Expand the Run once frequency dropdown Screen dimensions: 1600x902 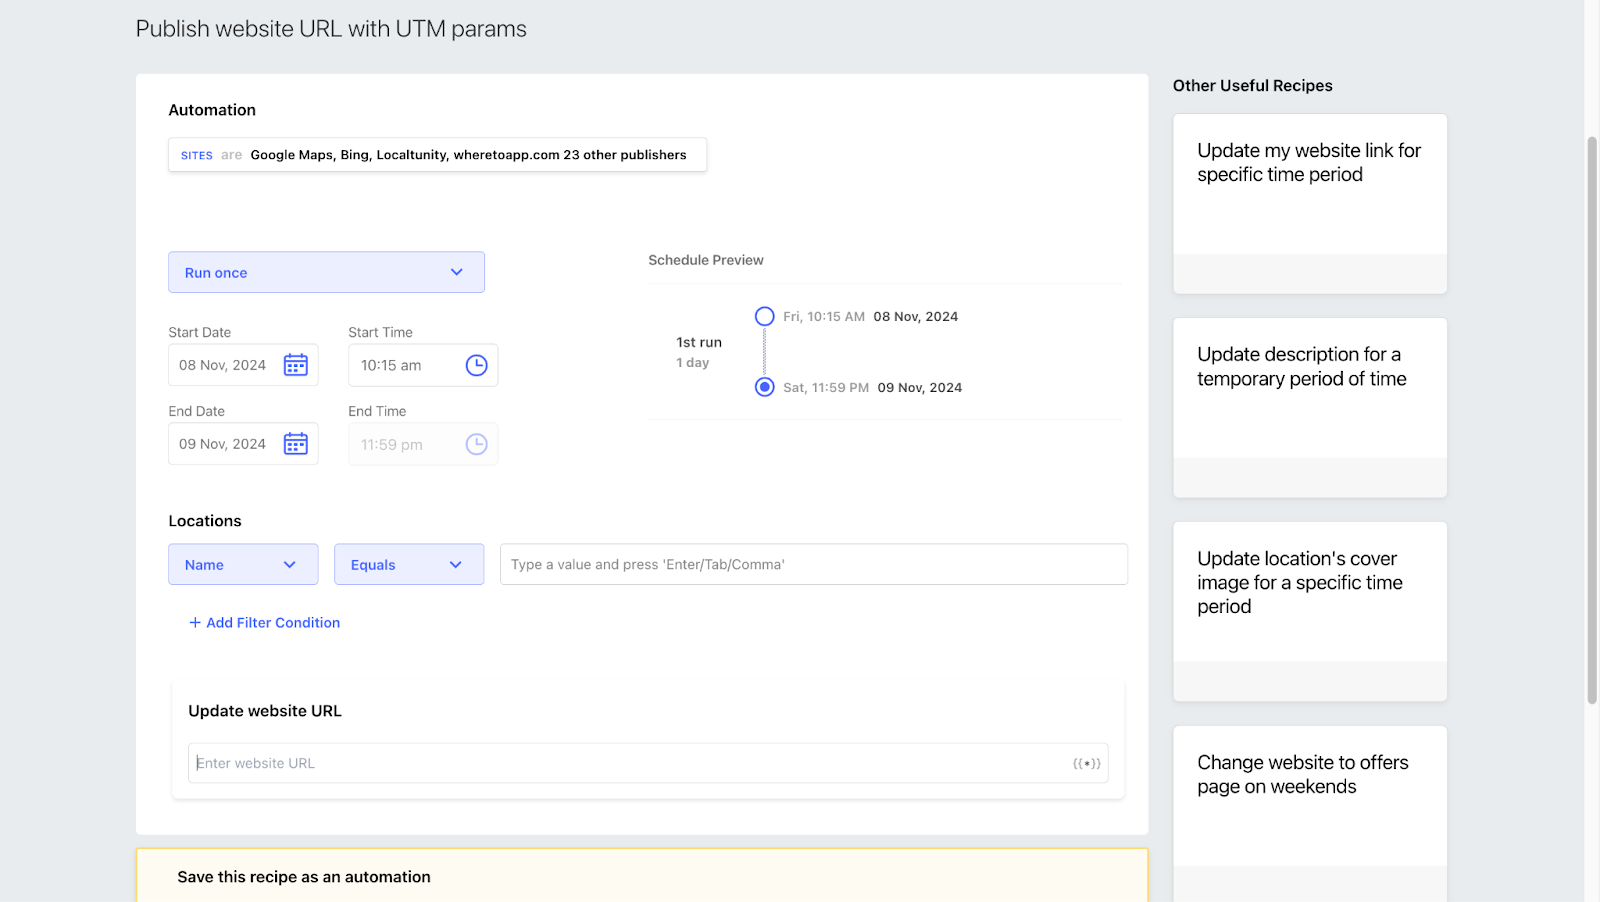pyautogui.click(x=326, y=272)
